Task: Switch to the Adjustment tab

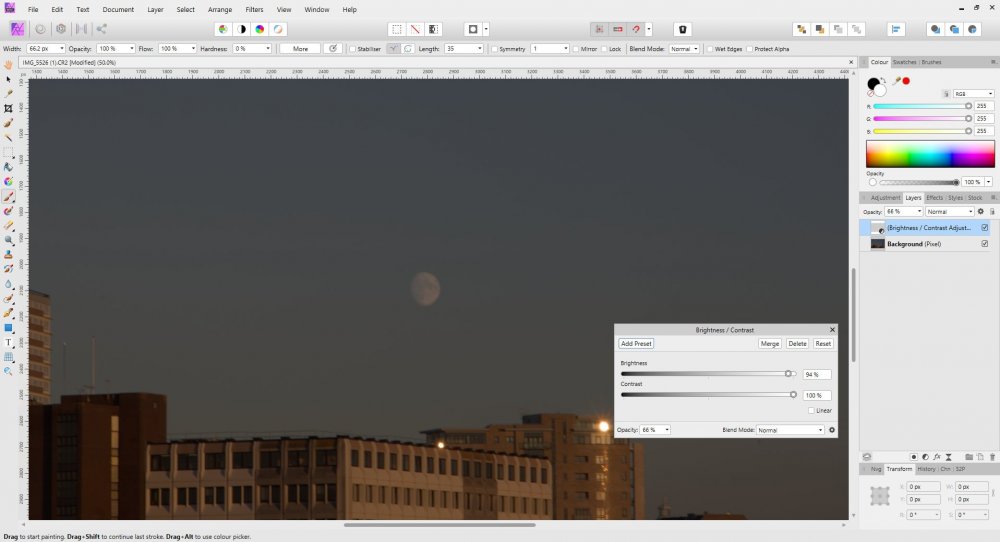Action: coord(885,198)
